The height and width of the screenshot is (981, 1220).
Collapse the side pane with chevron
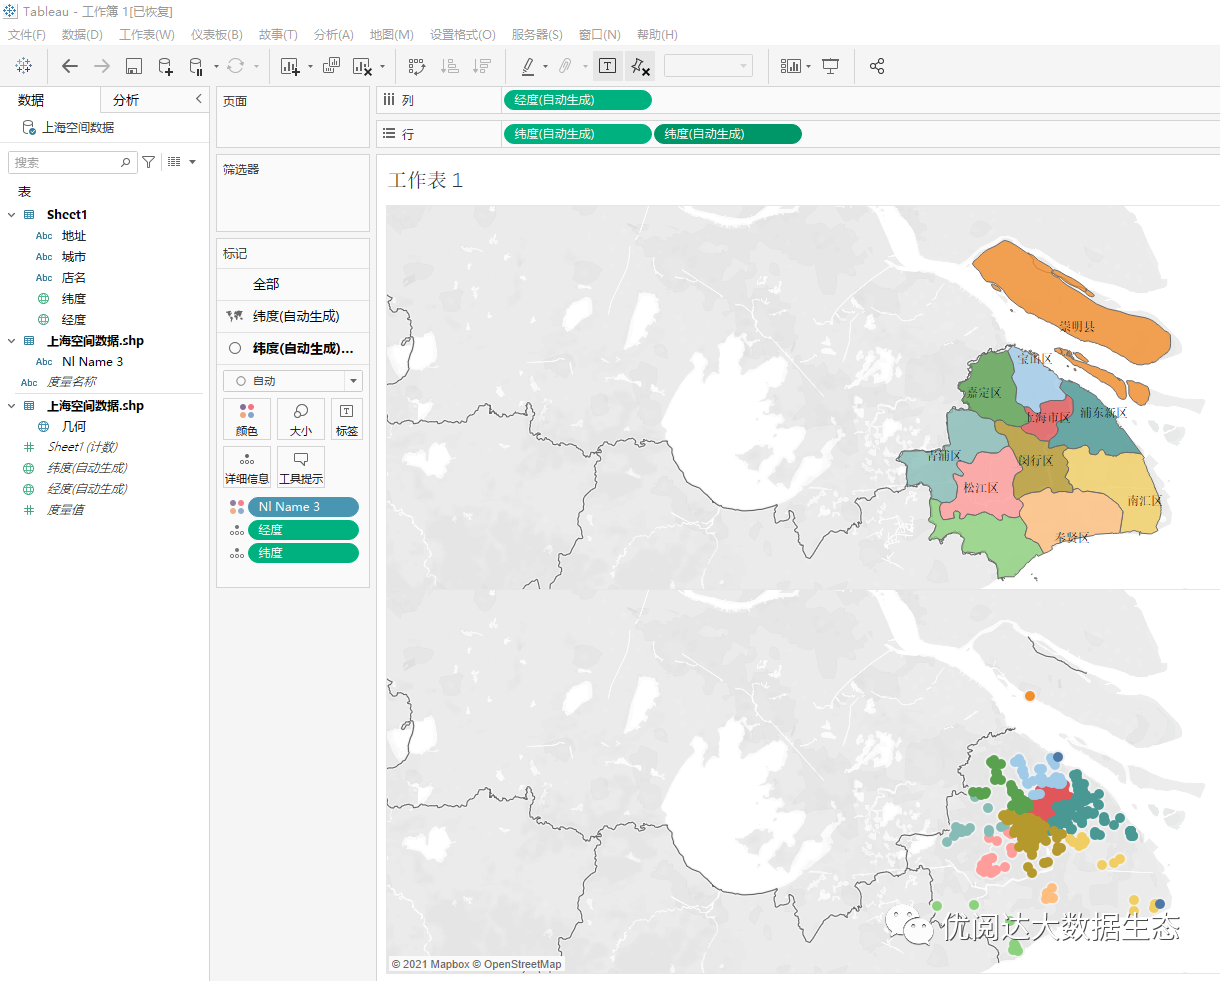(198, 98)
